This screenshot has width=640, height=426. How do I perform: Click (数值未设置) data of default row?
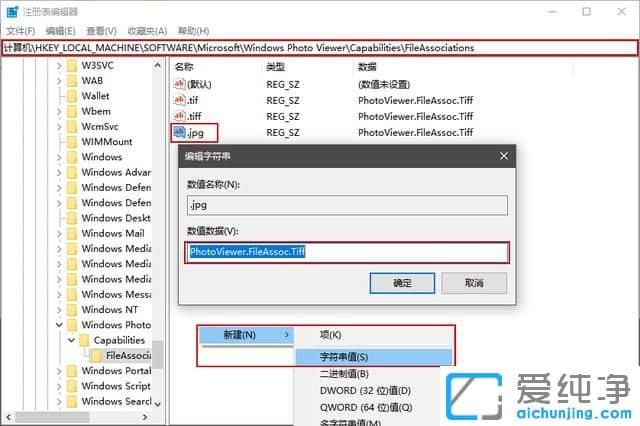click(384, 84)
